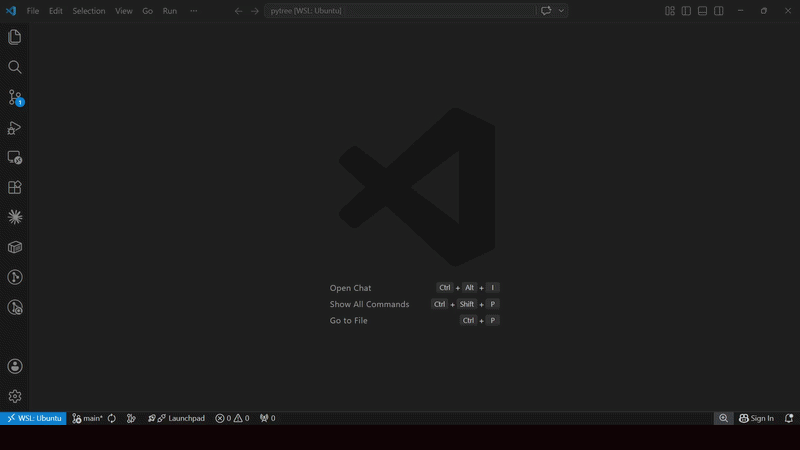Open the chat icon in title bar

(546, 11)
